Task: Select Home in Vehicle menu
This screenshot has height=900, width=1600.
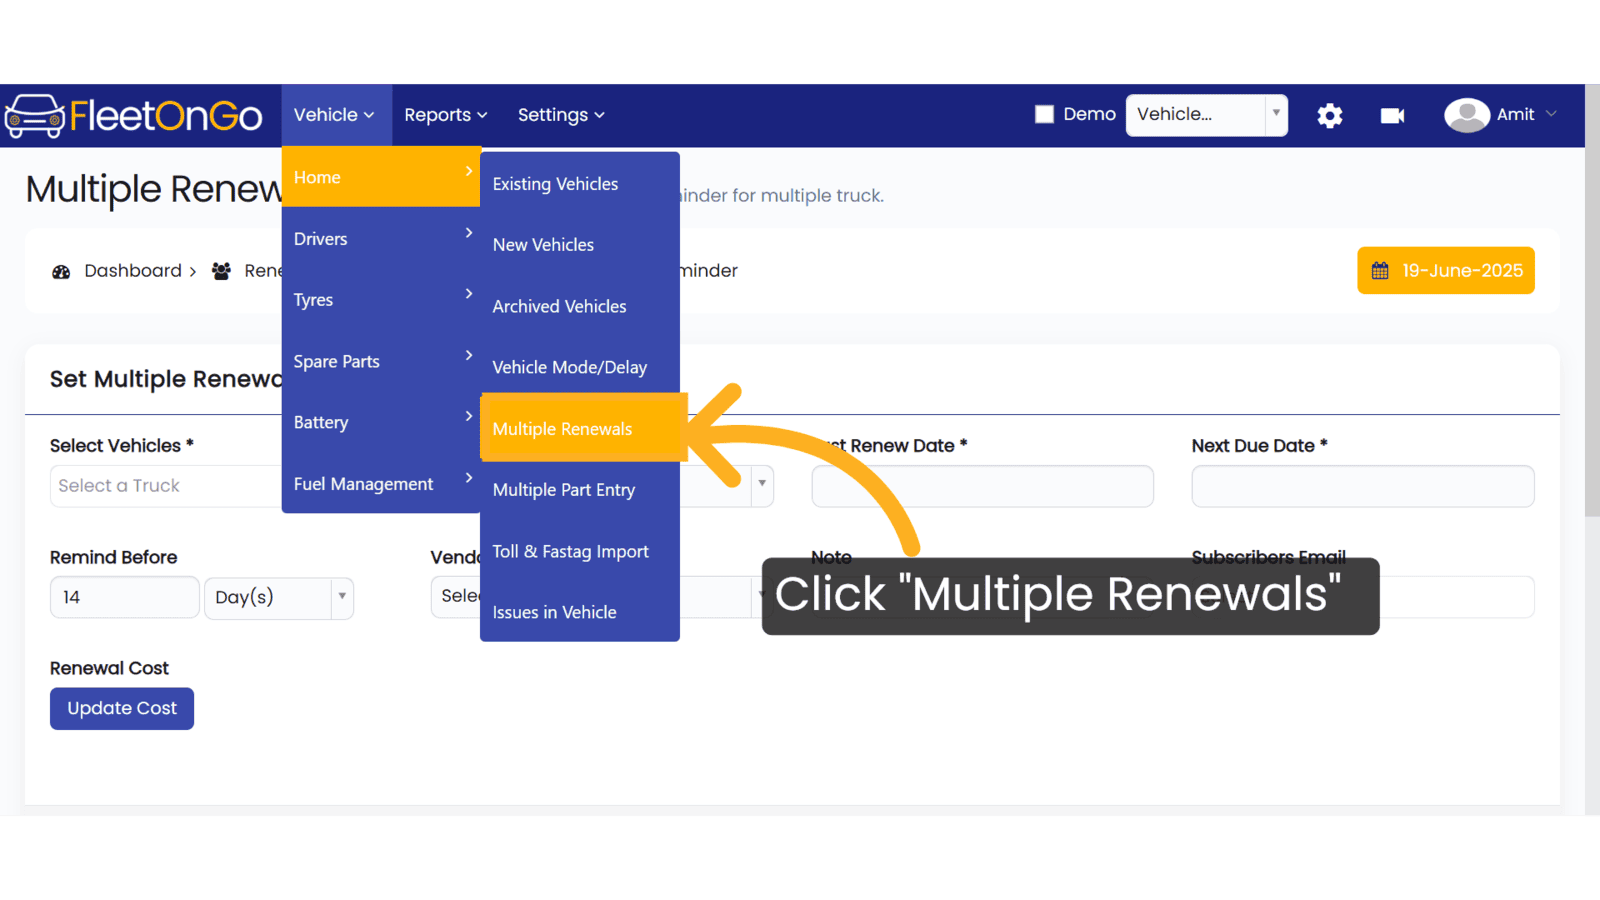Action: (381, 177)
